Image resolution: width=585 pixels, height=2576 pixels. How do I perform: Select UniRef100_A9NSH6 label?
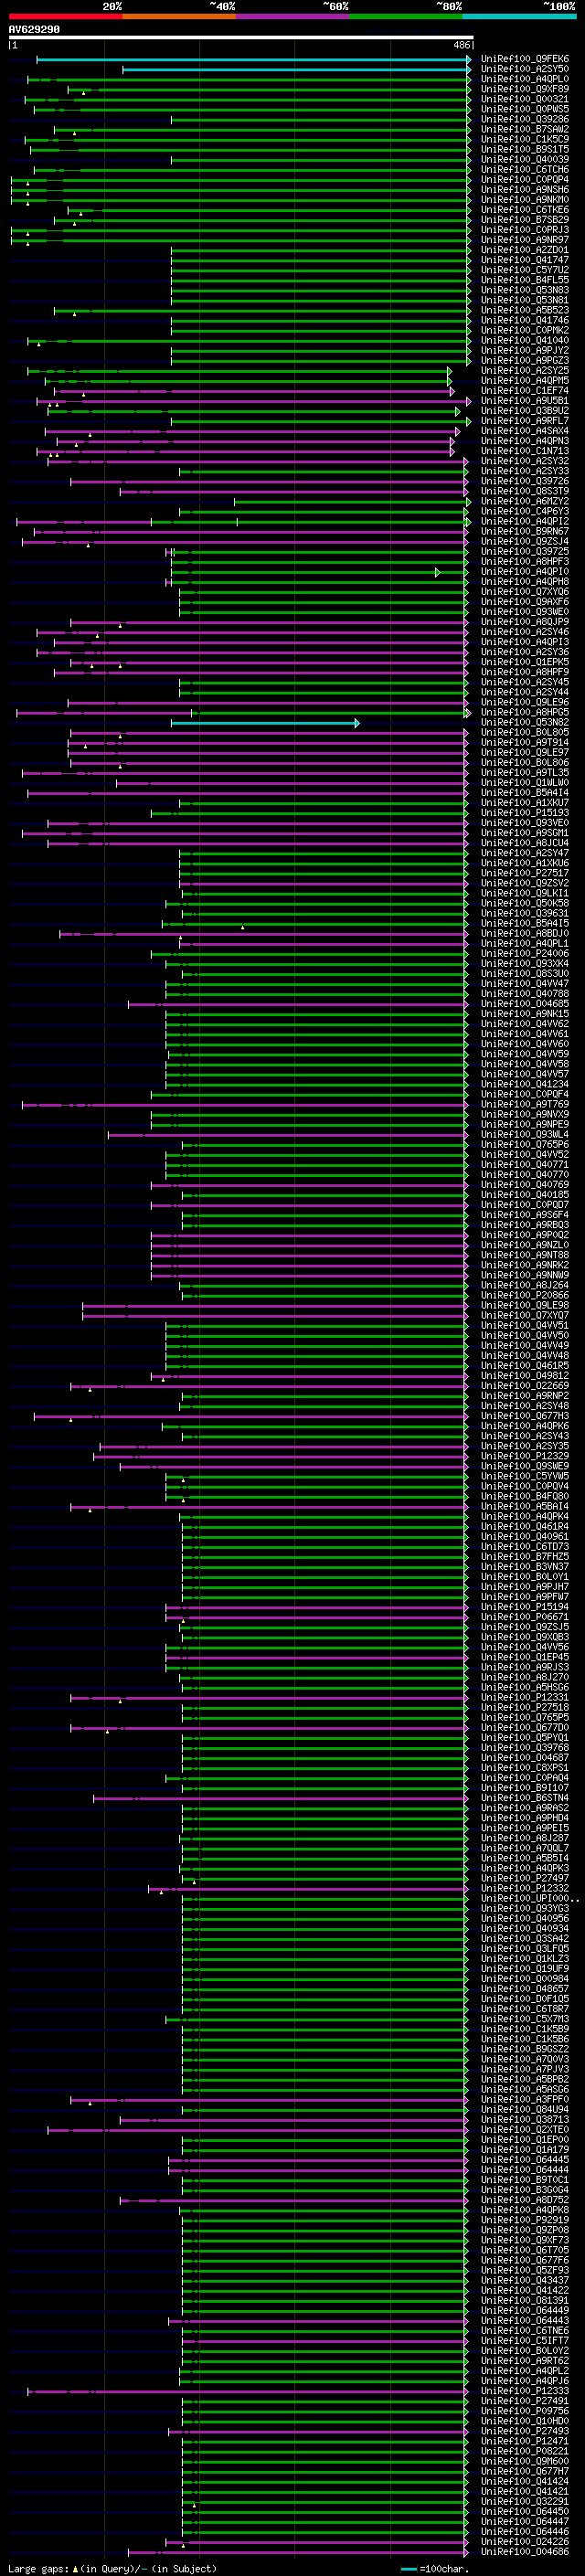click(x=525, y=189)
